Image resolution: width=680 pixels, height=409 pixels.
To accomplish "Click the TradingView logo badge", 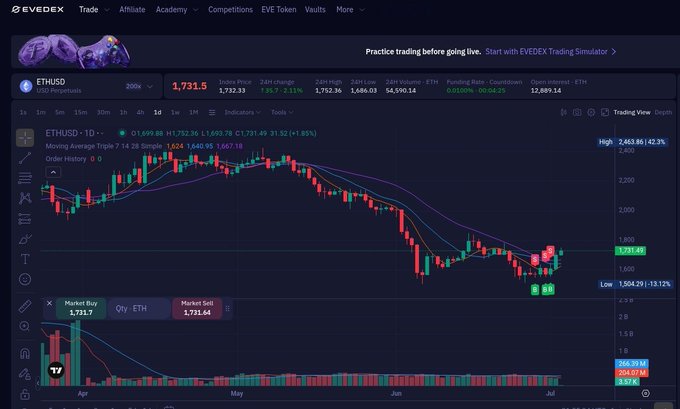I will [56, 370].
